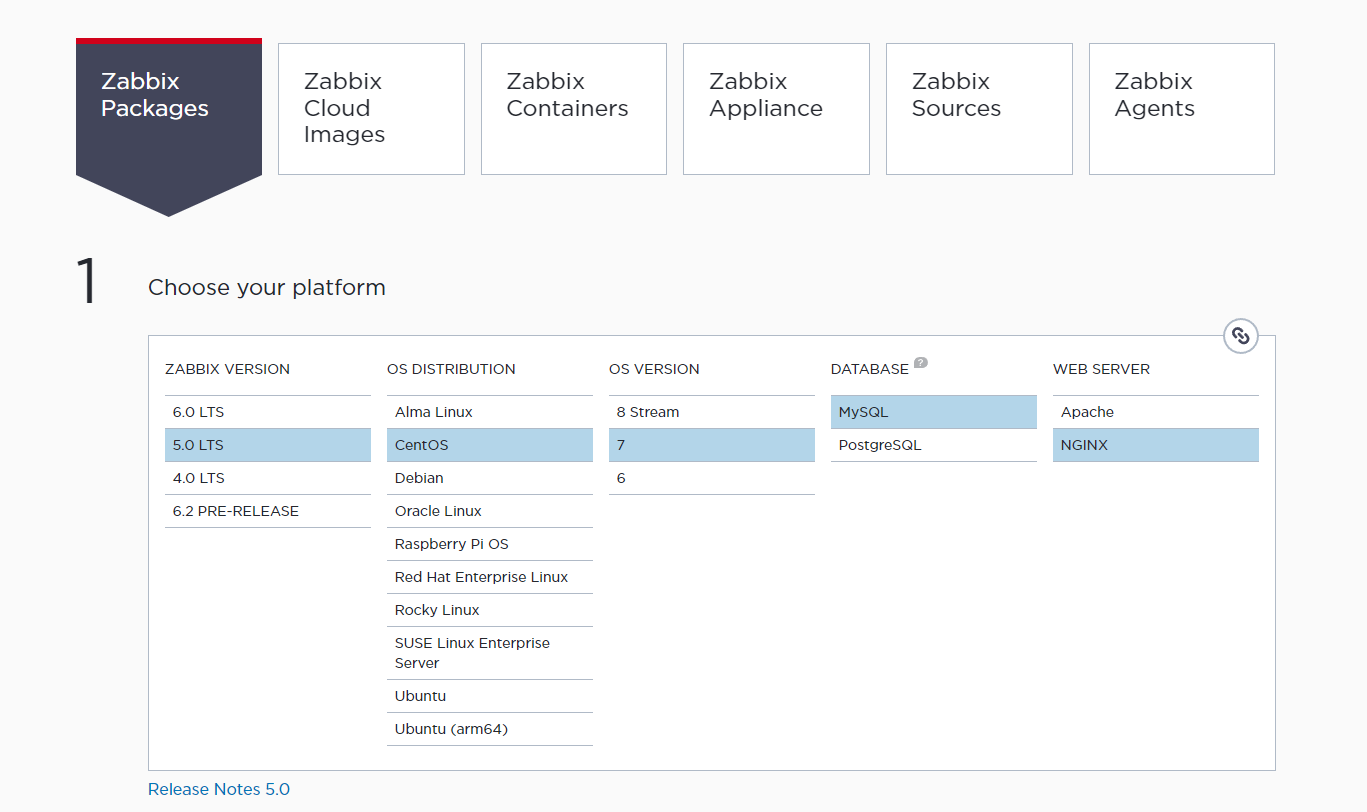The height and width of the screenshot is (812, 1367).
Task: Select Raspberry Pi OS distribution
Action: 489,544
